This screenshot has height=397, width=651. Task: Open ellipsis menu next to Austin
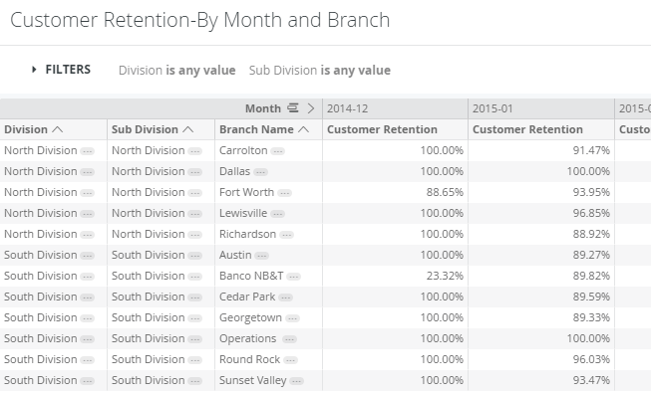(x=262, y=256)
